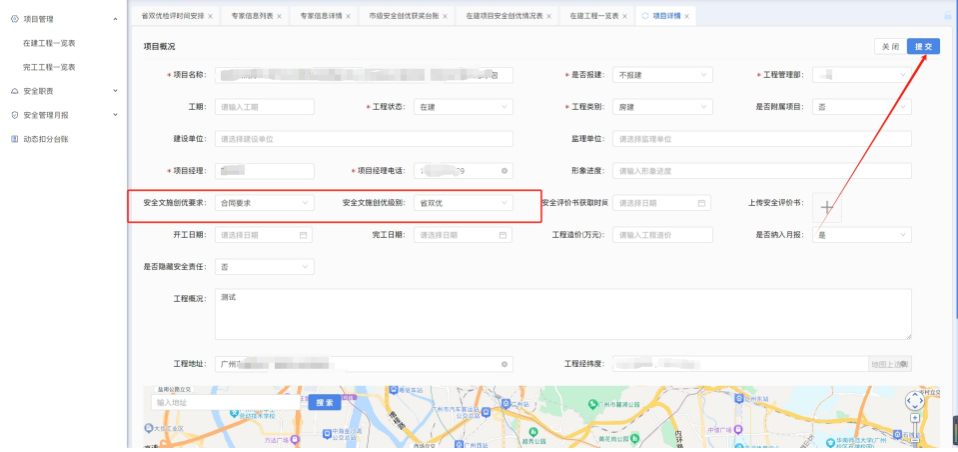
Task: Close the 专家信息列表 tab with its x icon
Action: [x=279, y=16]
